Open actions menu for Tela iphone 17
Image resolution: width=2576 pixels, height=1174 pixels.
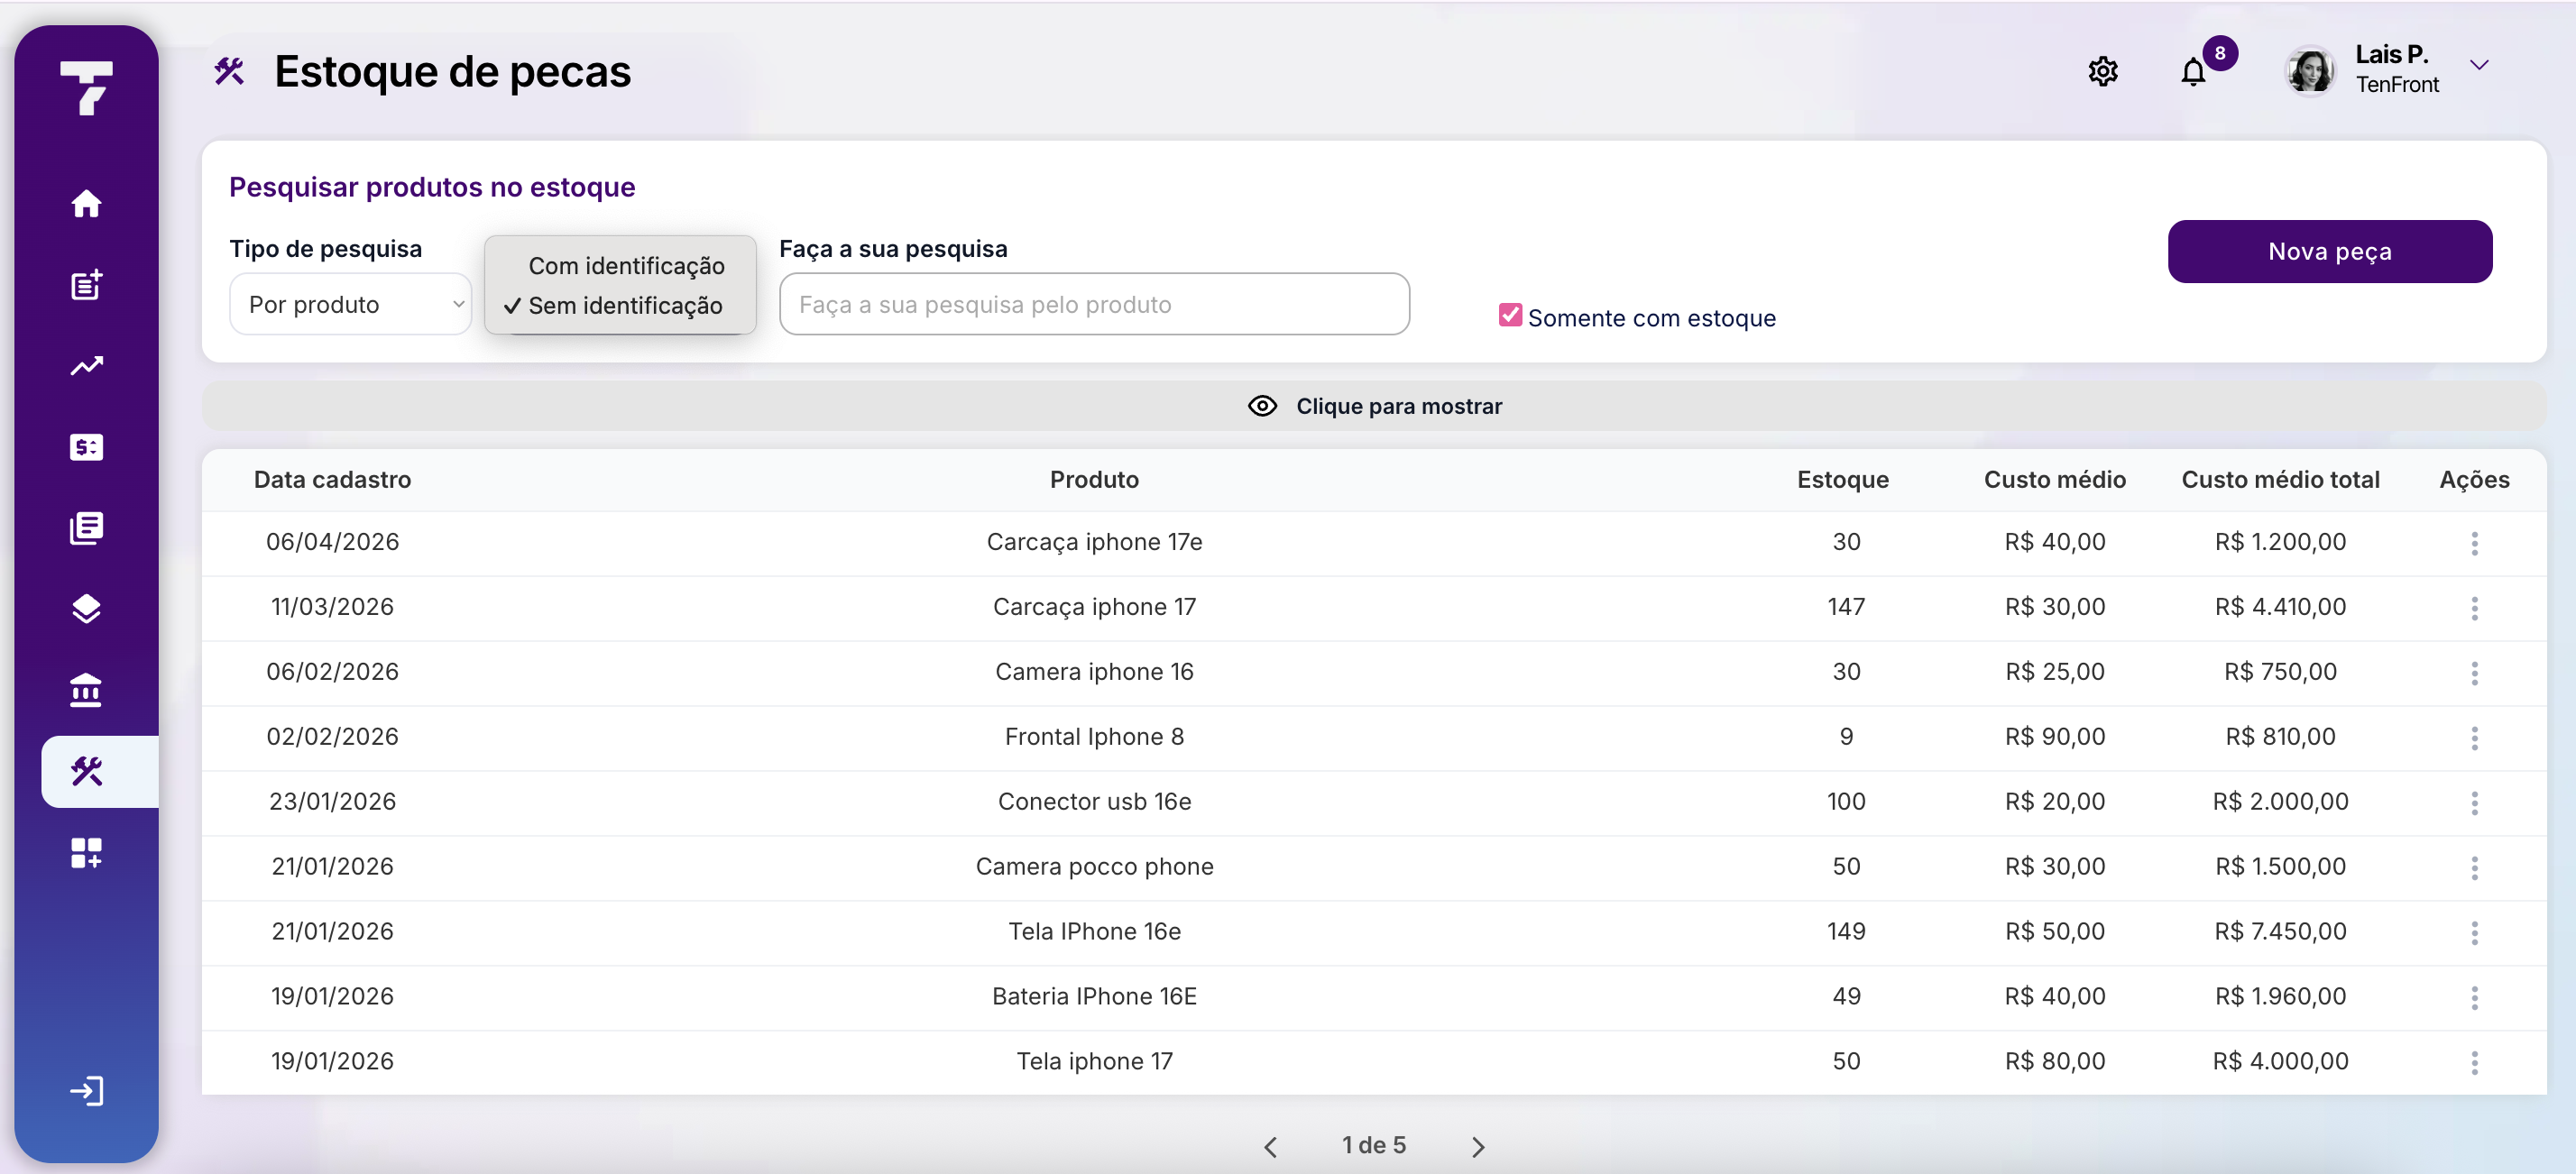2474,1063
